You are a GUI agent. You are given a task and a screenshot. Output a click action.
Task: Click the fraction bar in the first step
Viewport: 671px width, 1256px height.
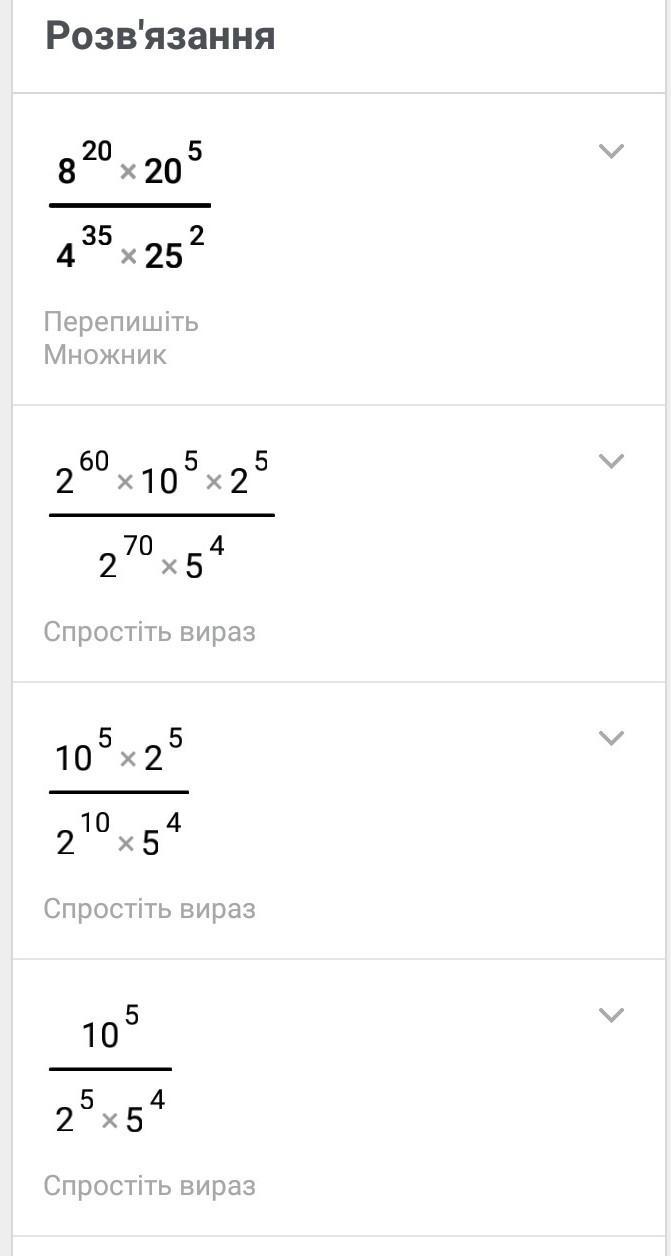tap(129, 206)
